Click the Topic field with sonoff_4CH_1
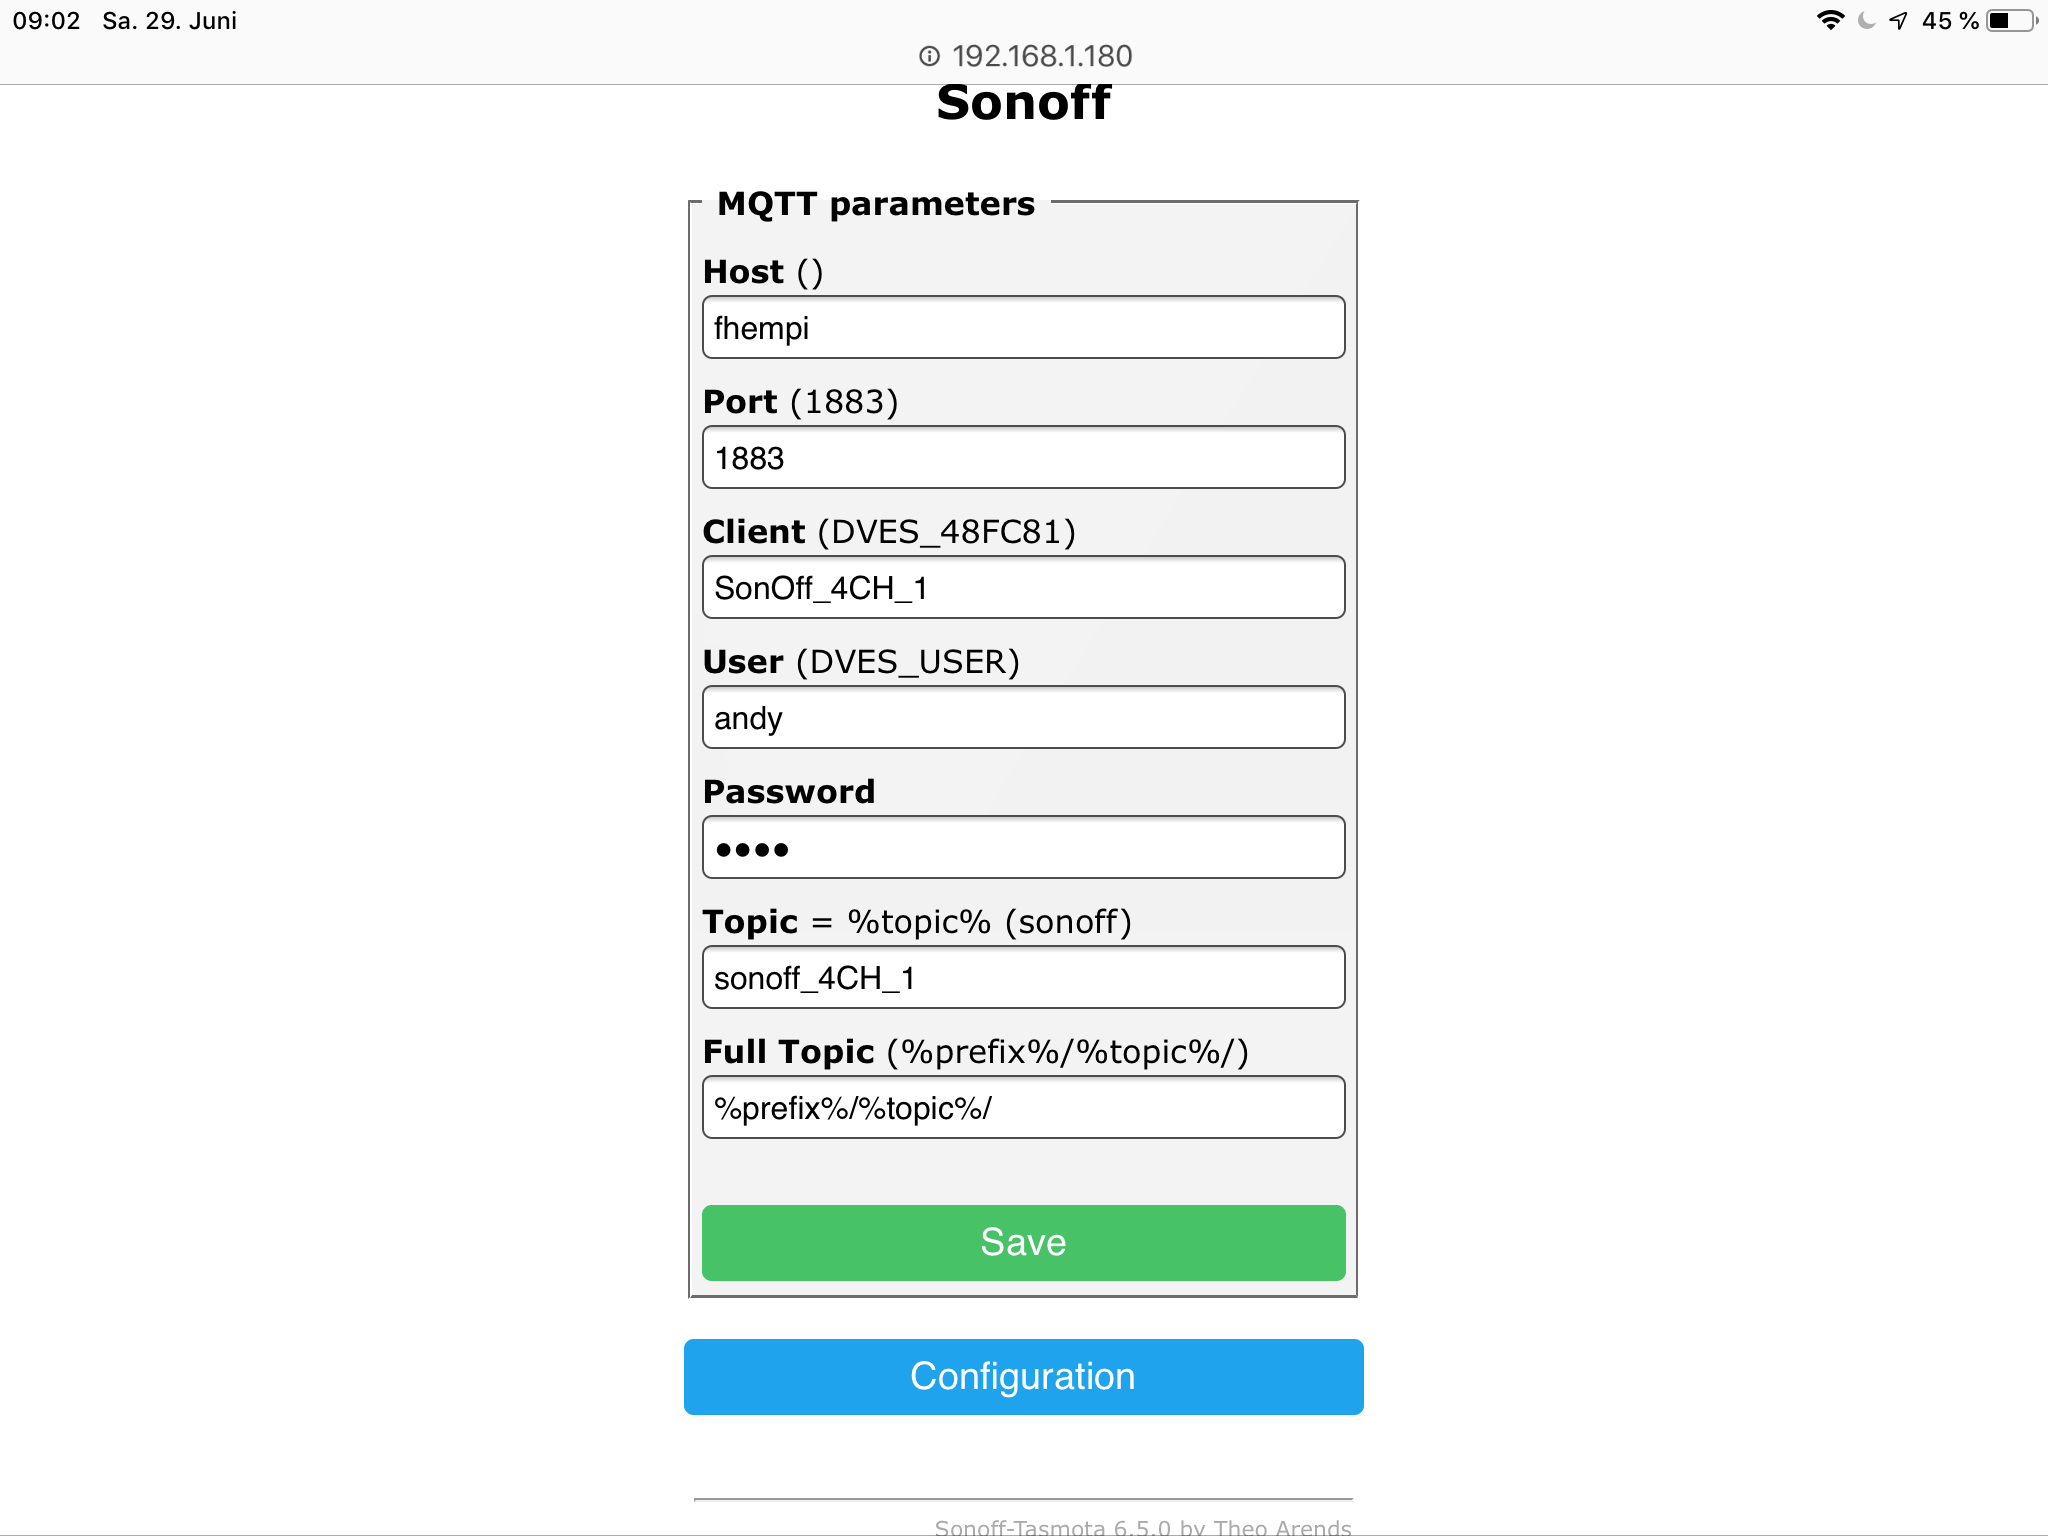Viewport: 2048px width, 1536px height. pos(1023,978)
